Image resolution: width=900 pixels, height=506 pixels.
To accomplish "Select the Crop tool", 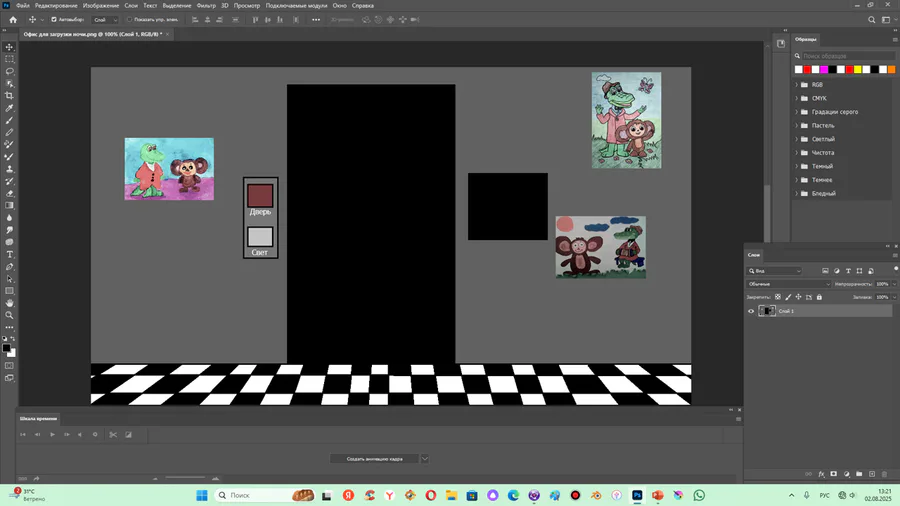I will (9, 96).
